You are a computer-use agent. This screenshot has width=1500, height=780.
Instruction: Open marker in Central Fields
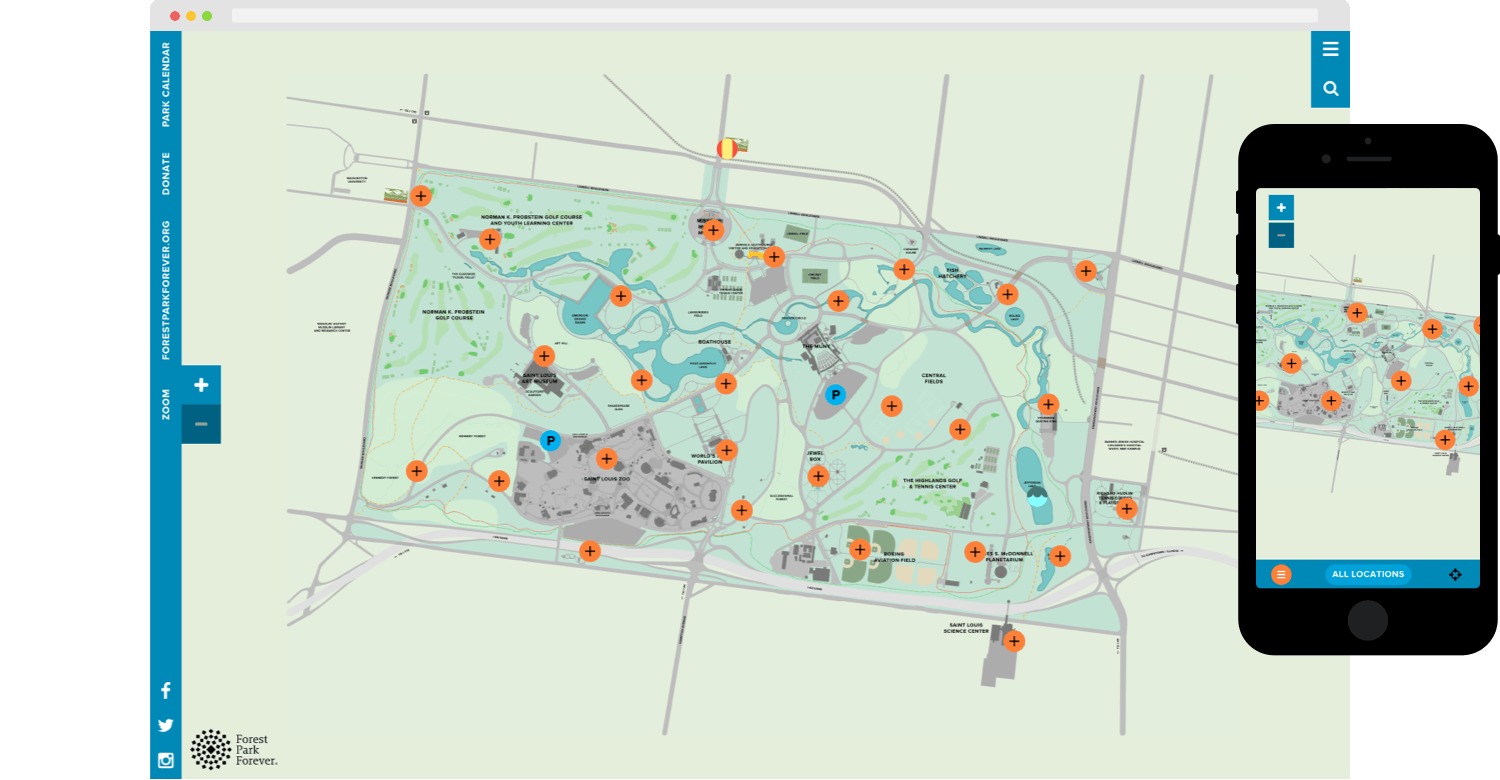click(x=891, y=406)
